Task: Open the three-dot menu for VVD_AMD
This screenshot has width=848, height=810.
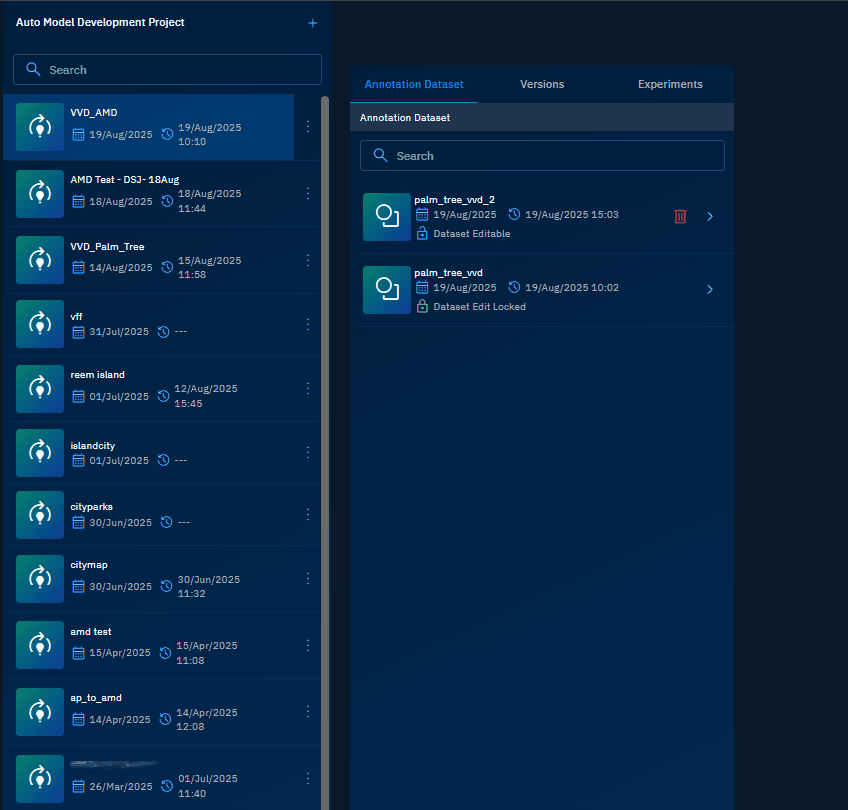Action: point(307,127)
